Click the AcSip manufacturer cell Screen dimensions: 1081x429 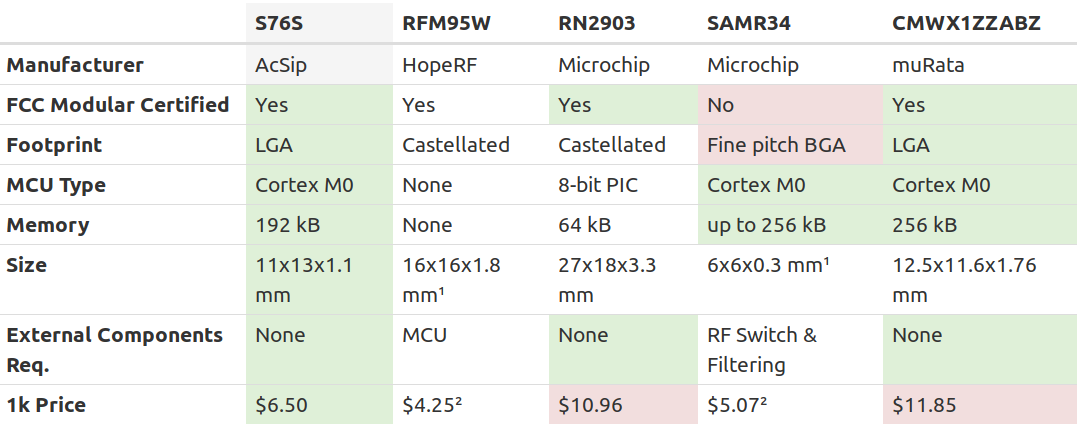click(319, 65)
